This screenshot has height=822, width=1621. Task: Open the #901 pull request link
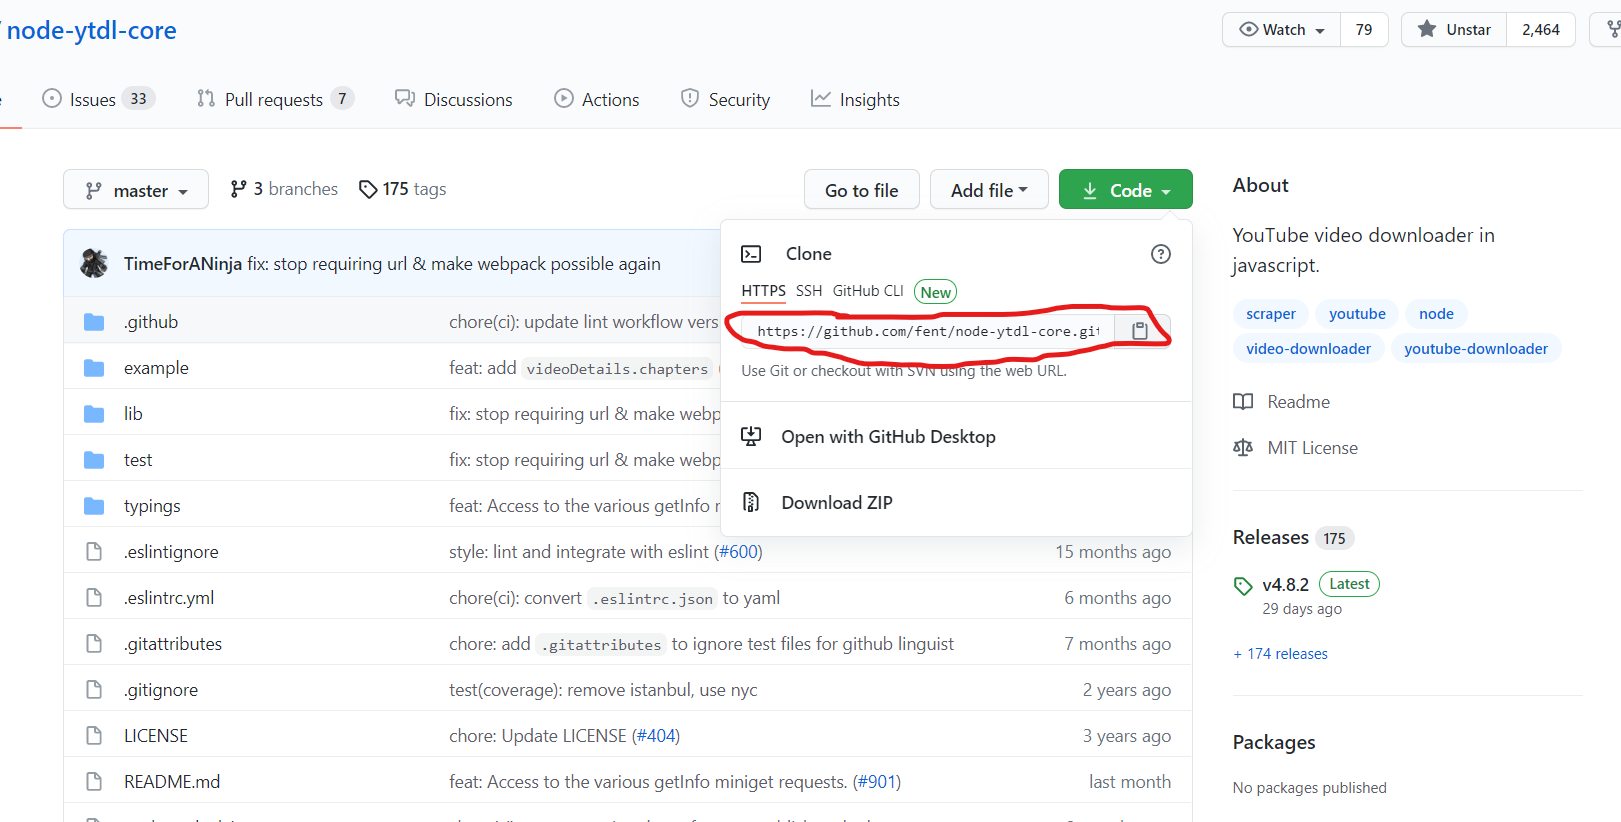(877, 782)
